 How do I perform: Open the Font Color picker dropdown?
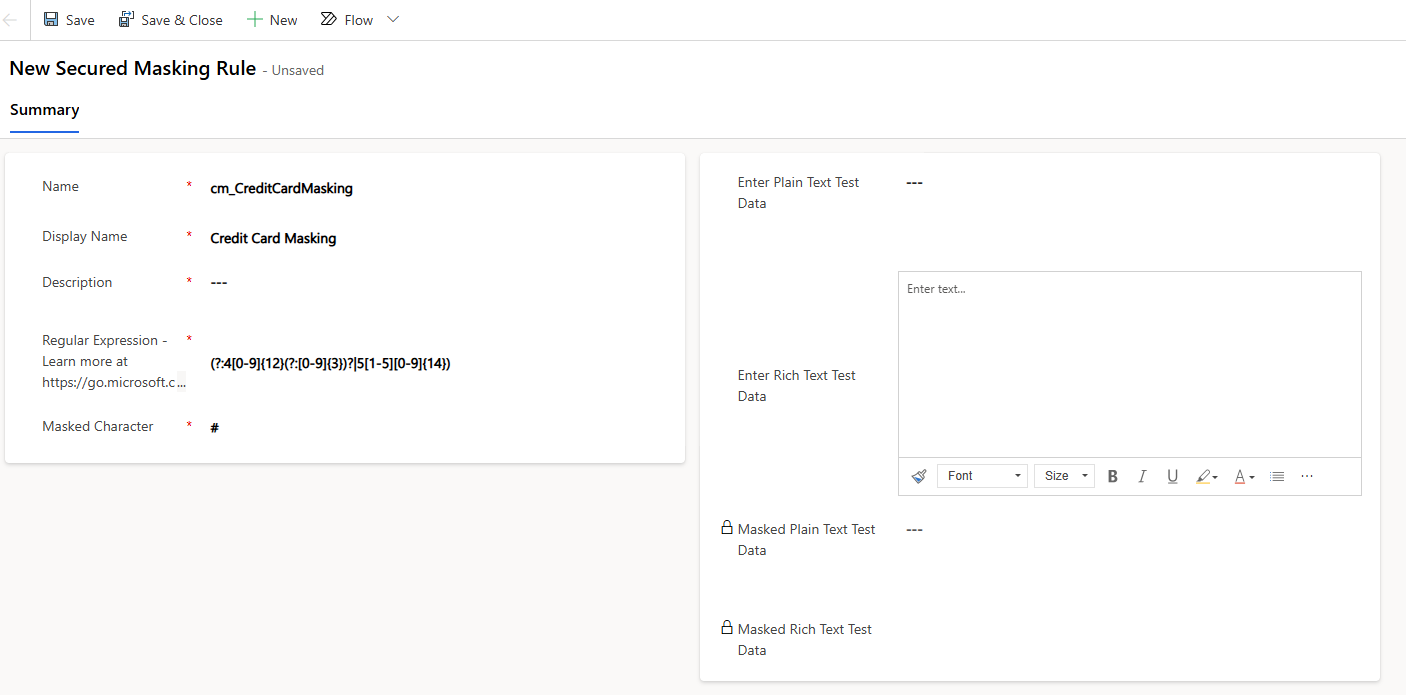coord(1243,476)
